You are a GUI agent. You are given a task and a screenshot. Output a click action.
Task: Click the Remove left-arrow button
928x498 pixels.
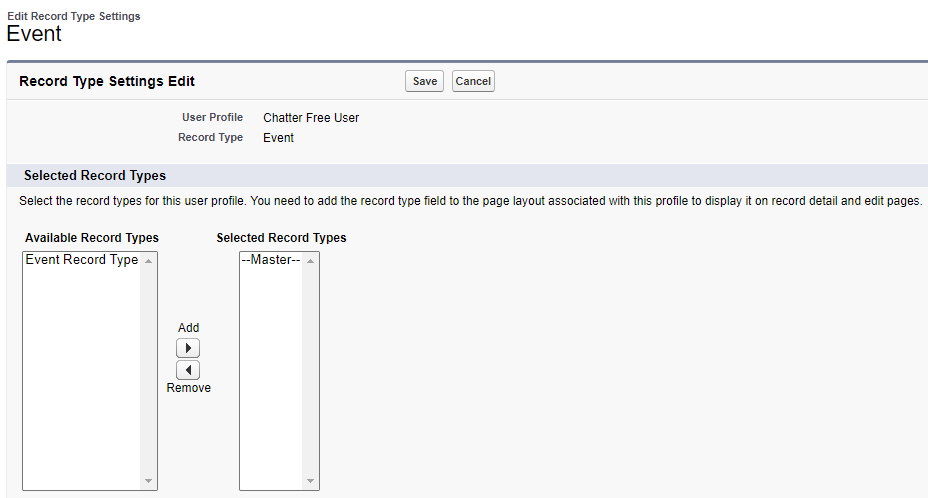coord(188,370)
